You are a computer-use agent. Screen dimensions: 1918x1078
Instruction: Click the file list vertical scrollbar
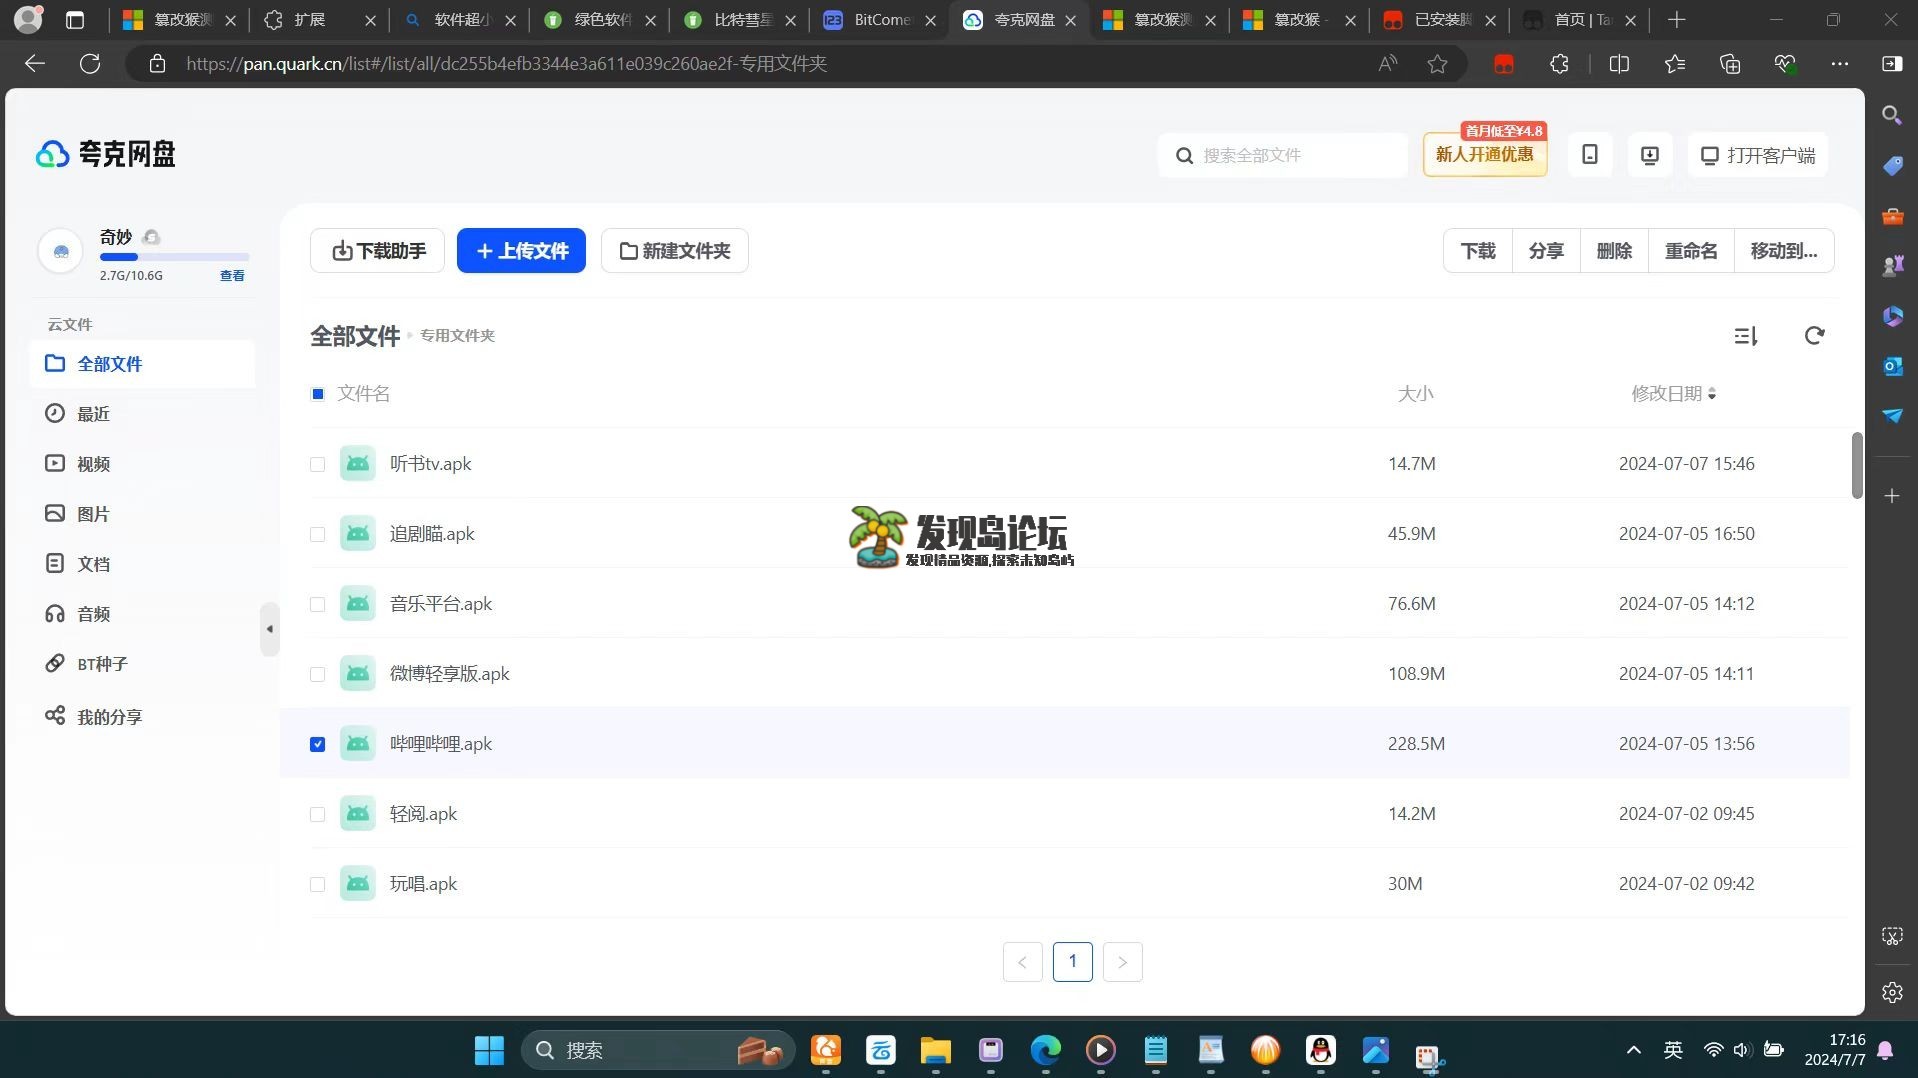[x=1857, y=465]
